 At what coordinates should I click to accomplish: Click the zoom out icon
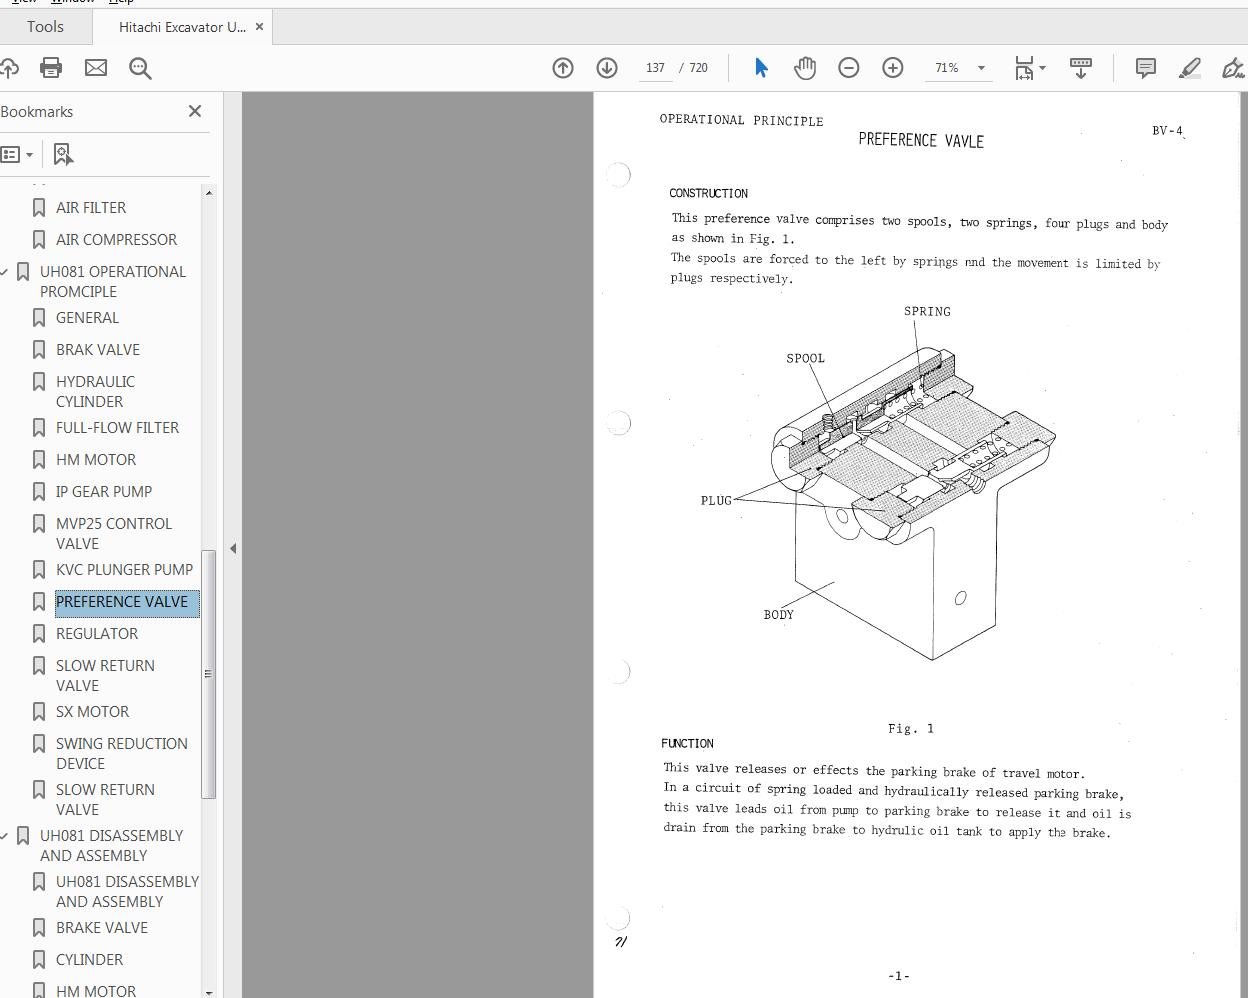pyautogui.click(x=848, y=67)
